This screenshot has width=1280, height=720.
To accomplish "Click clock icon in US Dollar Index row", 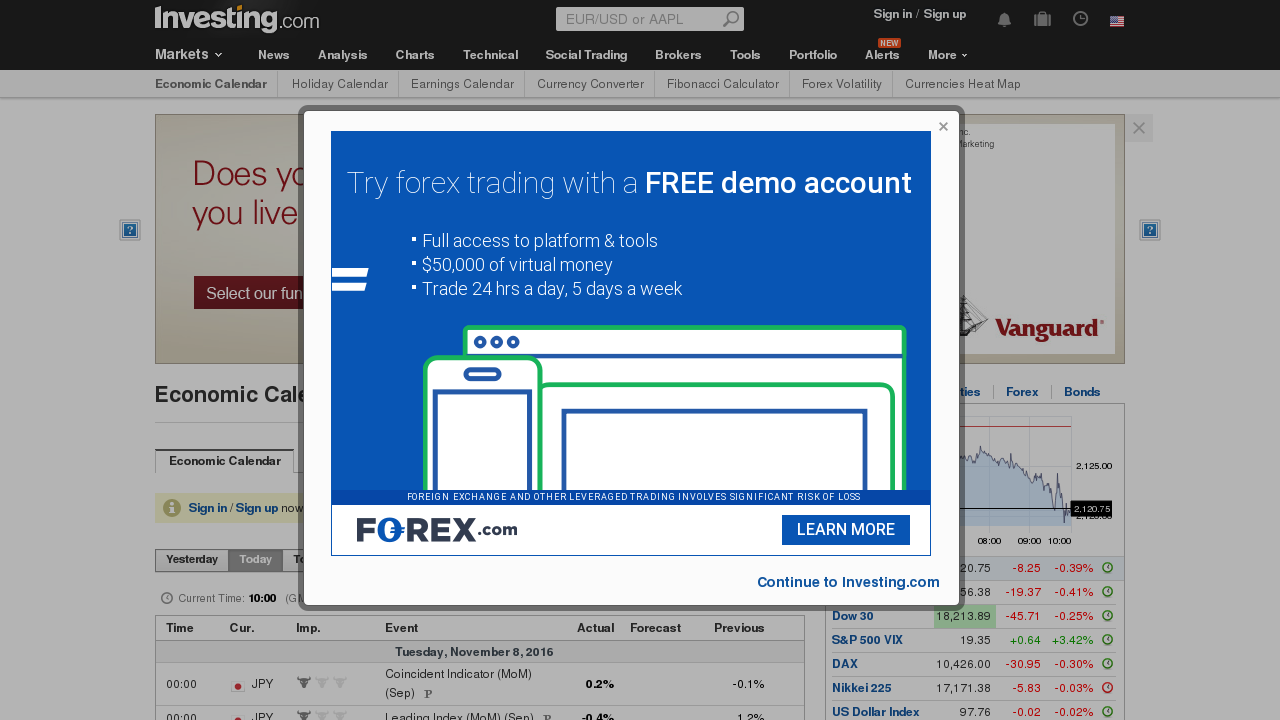I will (1107, 712).
